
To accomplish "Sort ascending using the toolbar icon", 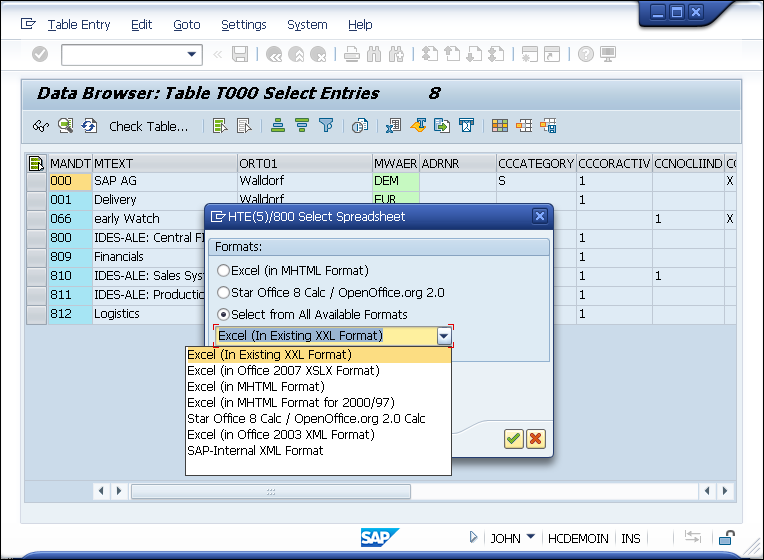I will [278, 125].
